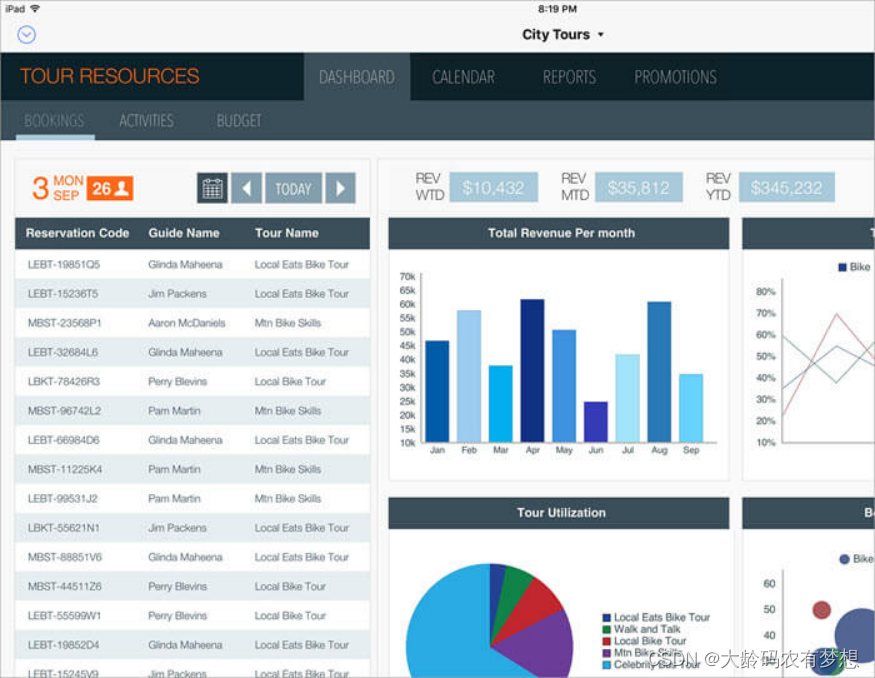Viewport: 875px width, 678px height.
Task: Select reservation LEBT-15236T5
Action: click(x=193, y=294)
